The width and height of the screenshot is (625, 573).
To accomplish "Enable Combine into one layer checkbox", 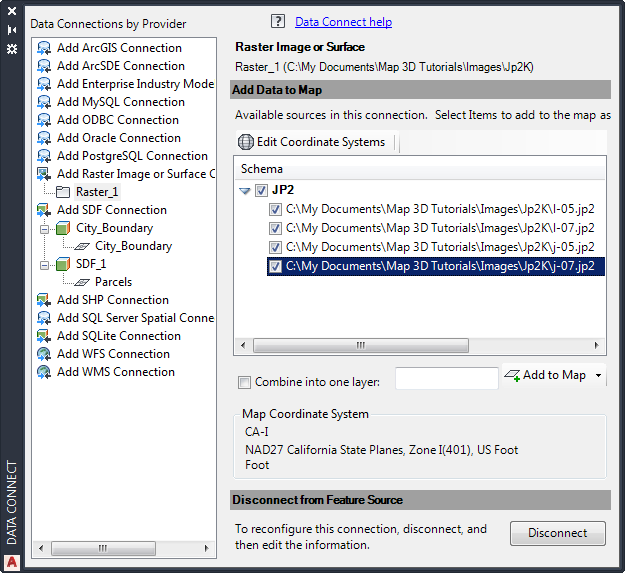I will point(244,383).
